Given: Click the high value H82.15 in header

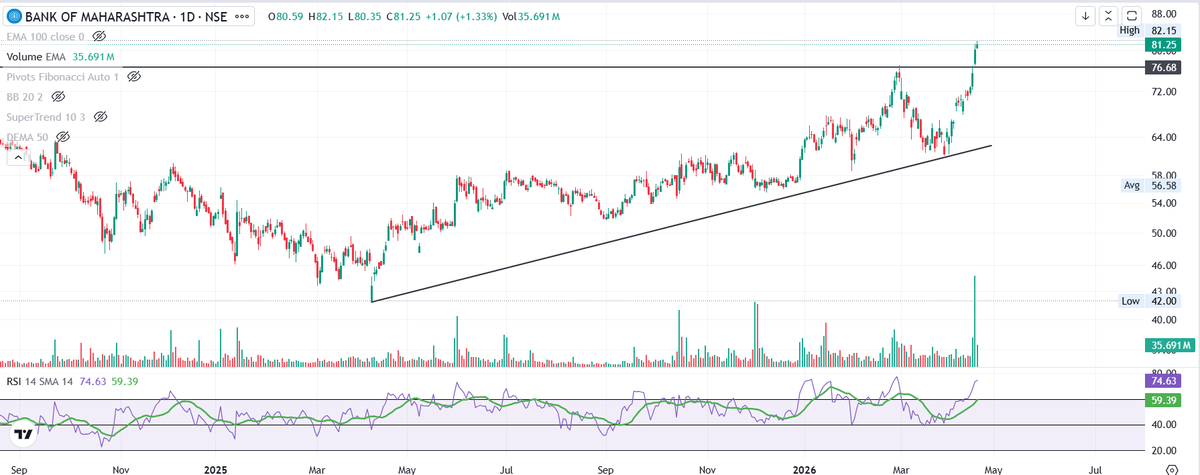Looking at the screenshot, I should tap(328, 17).
